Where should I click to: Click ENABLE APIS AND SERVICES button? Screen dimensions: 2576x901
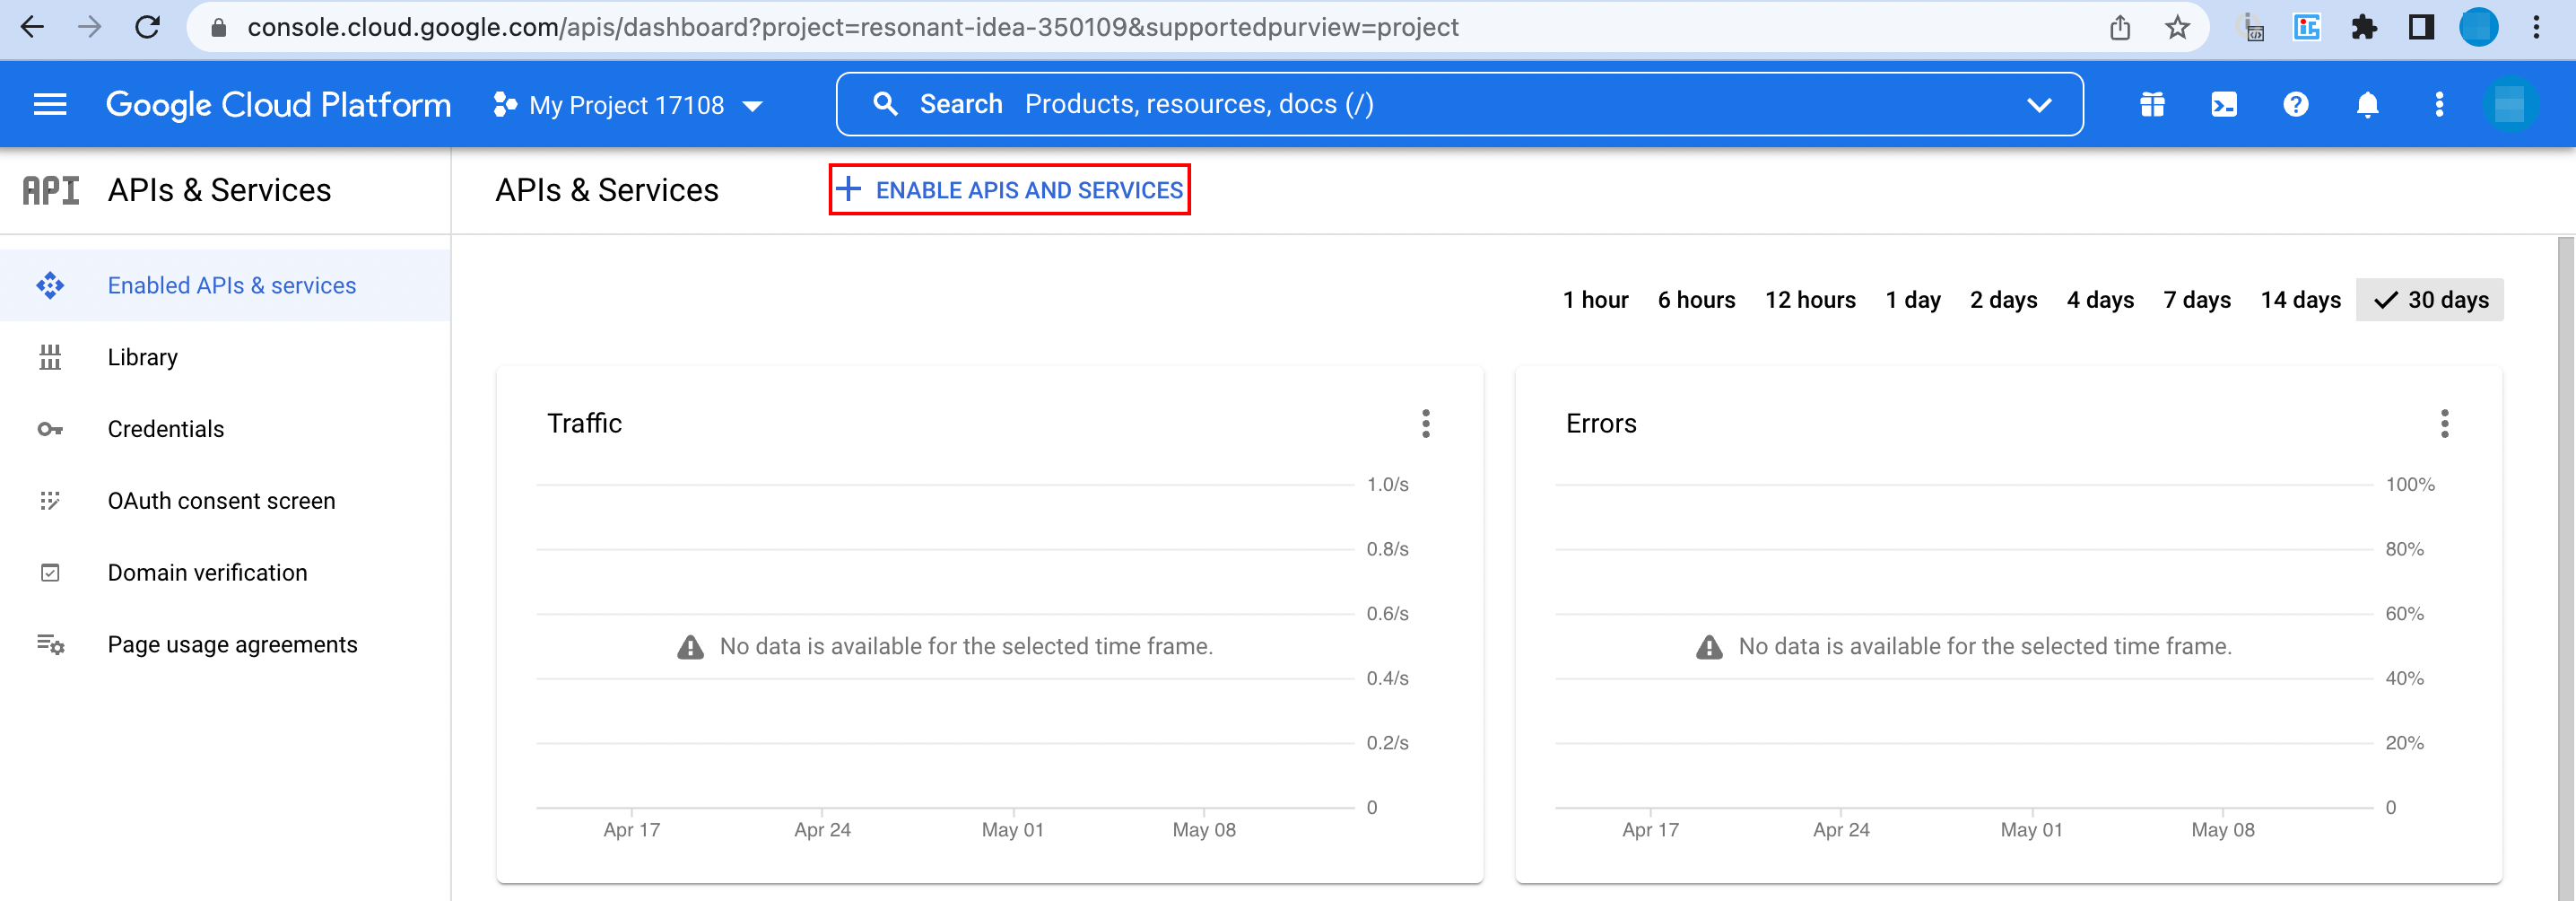coord(1009,190)
